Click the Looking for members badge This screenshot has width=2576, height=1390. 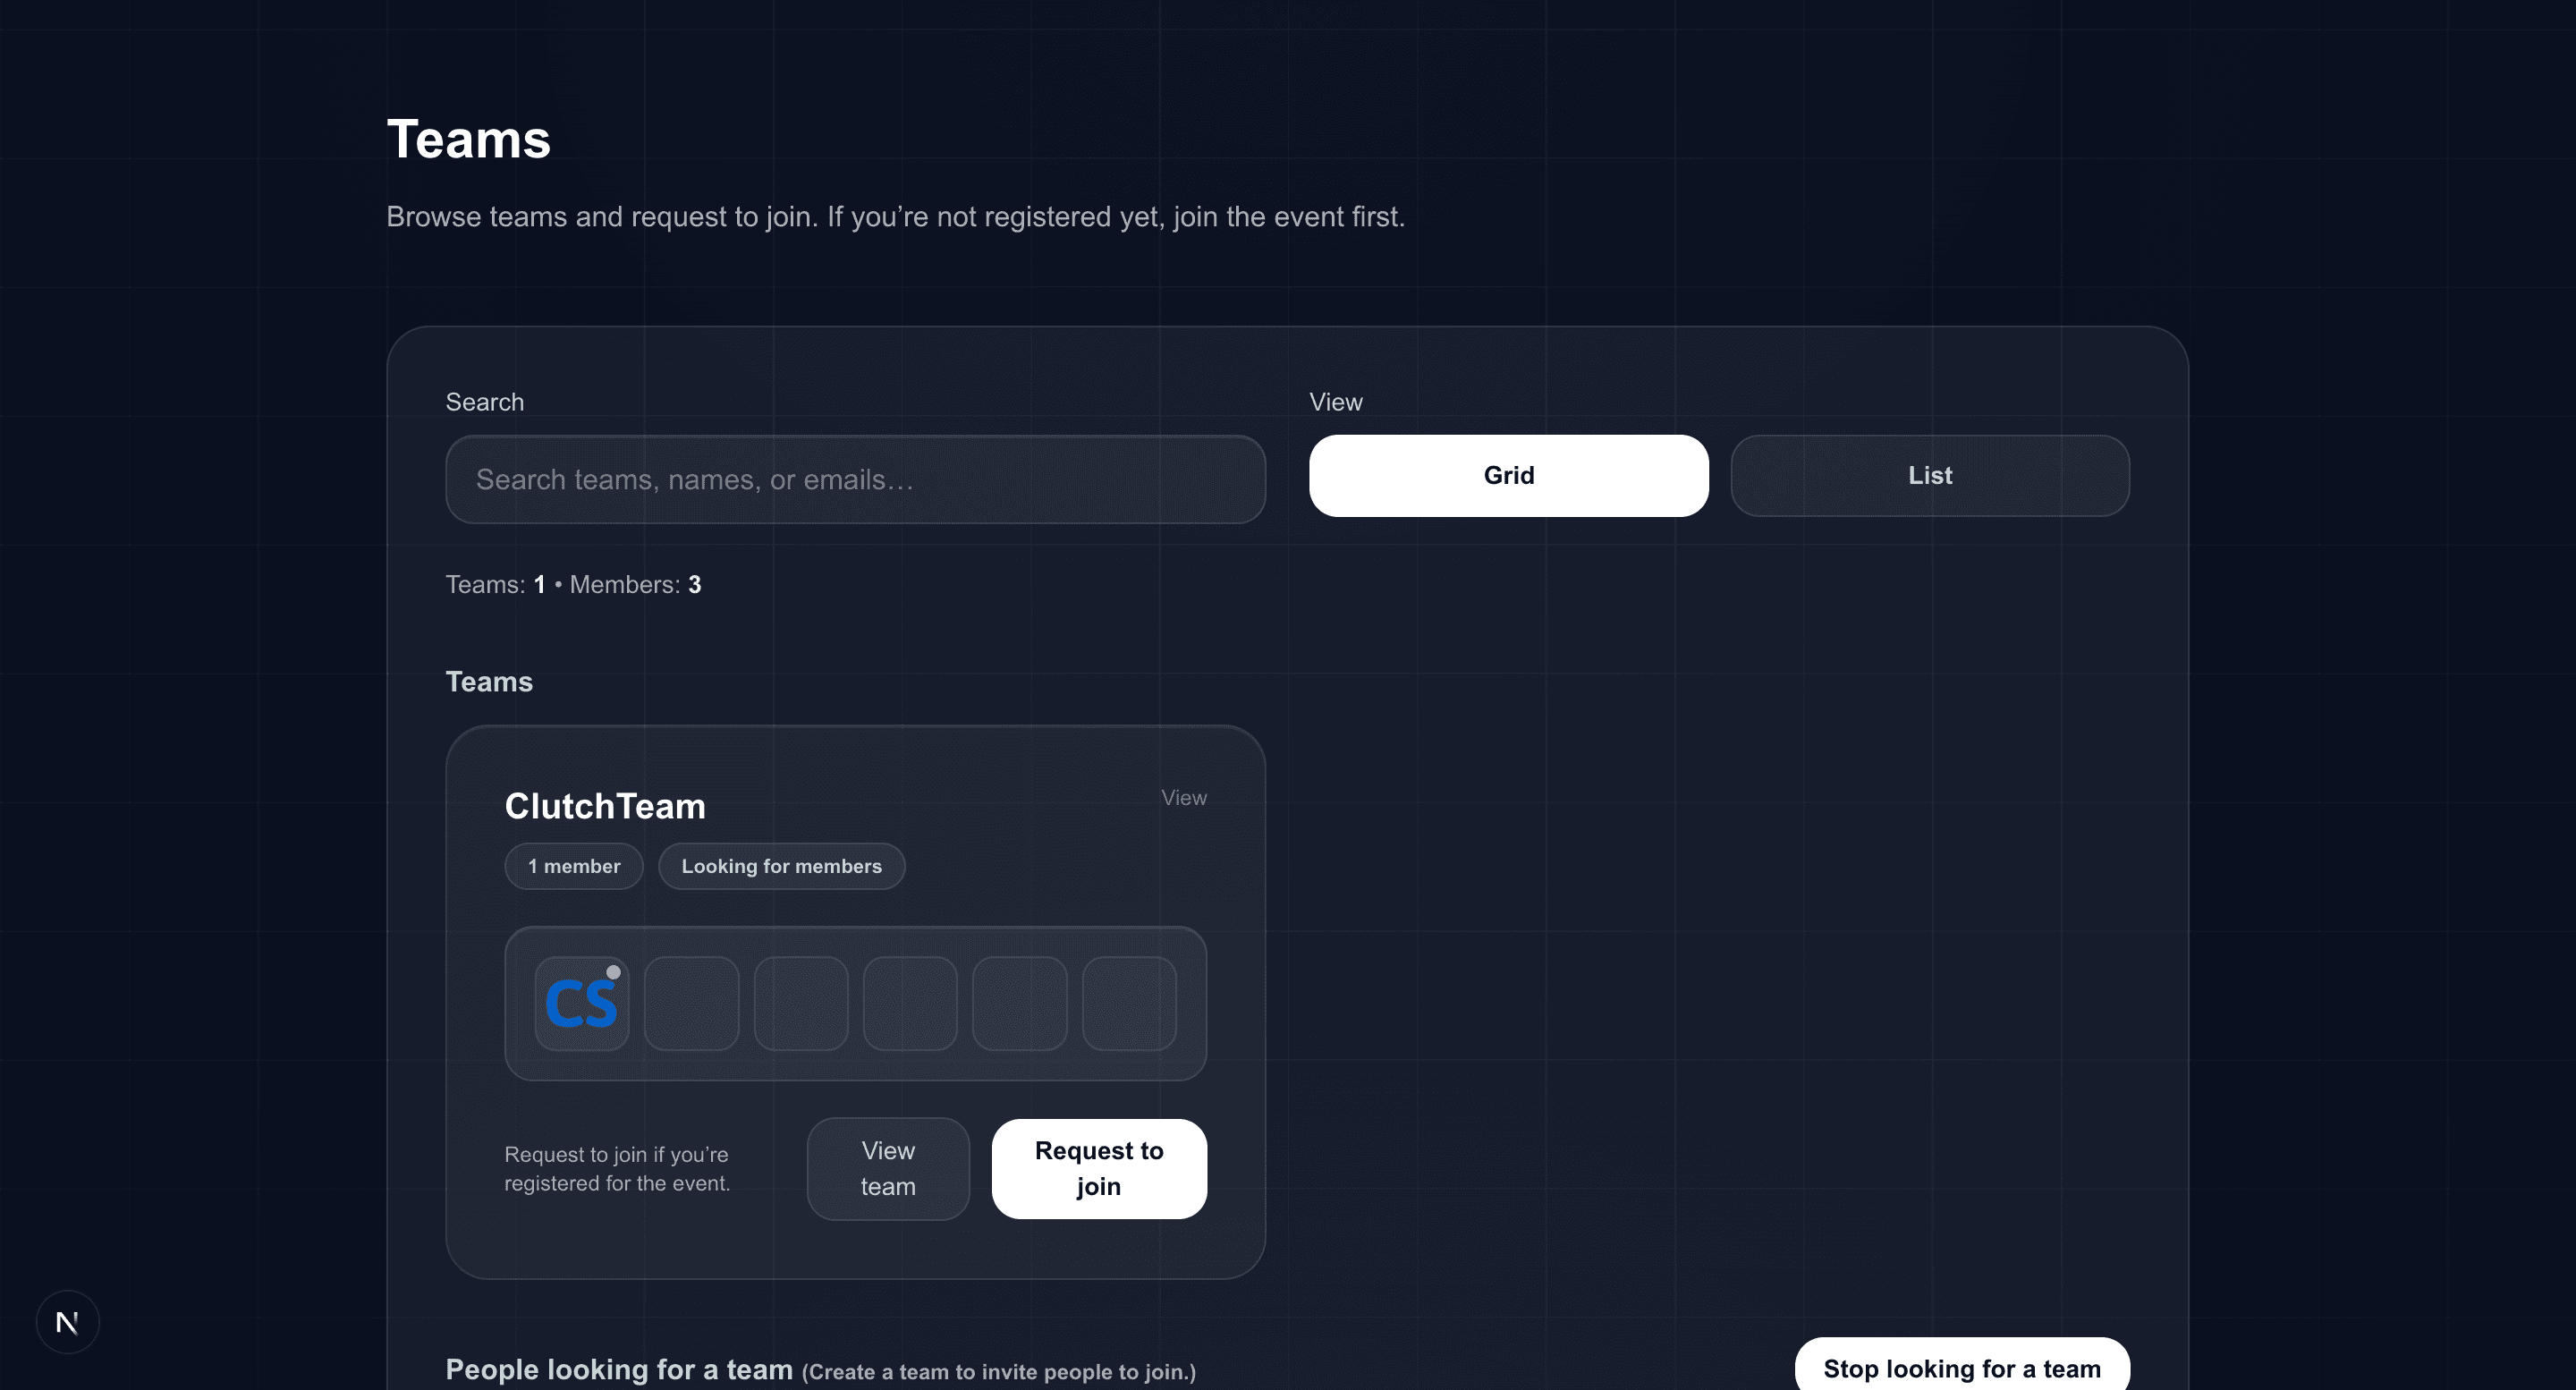point(781,866)
